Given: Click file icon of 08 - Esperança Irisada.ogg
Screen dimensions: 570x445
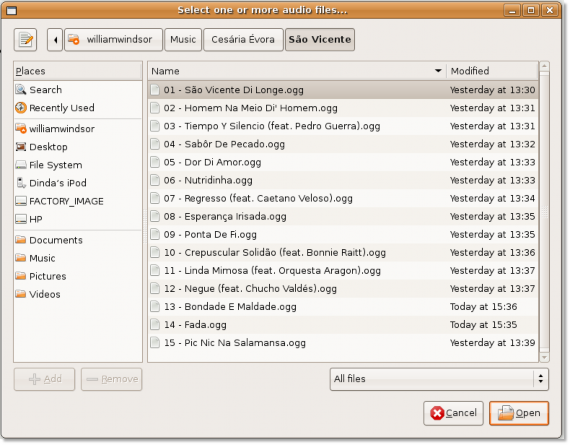Looking at the screenshot, I should tap(155, 216).
